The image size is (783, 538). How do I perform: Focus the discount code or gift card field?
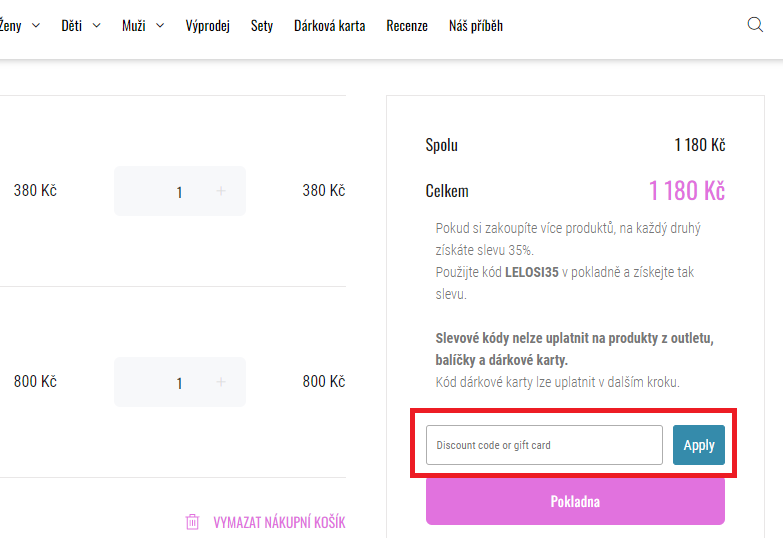coord(544,445)
